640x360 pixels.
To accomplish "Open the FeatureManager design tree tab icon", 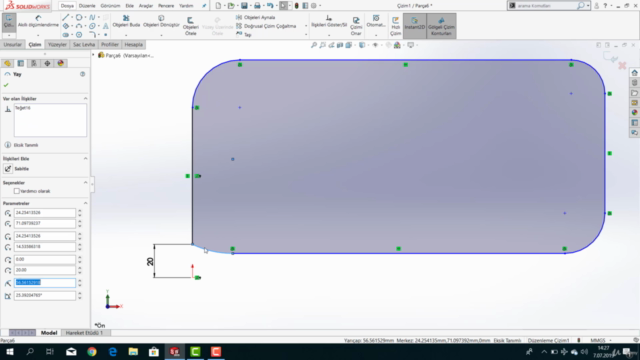I will pyautogui.click(x=7, y=63).
